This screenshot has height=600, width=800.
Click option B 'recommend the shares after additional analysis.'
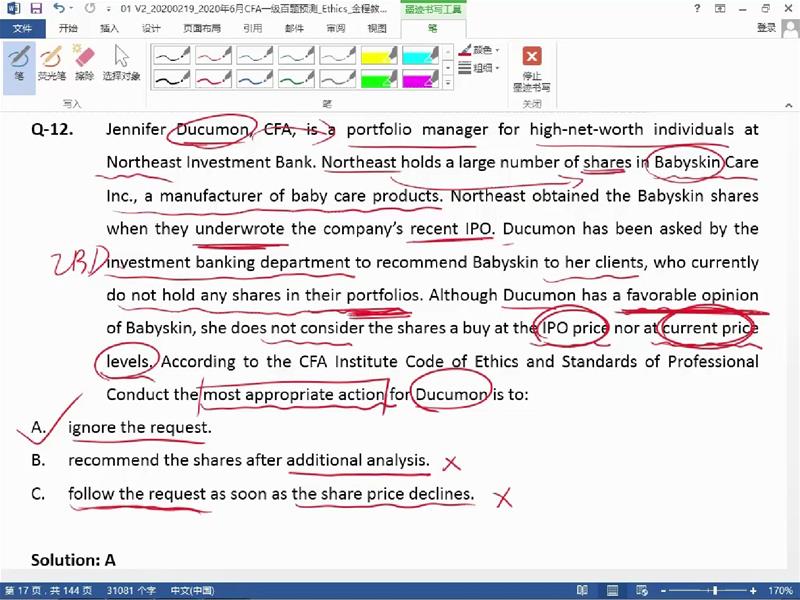[x=249, y=460]
